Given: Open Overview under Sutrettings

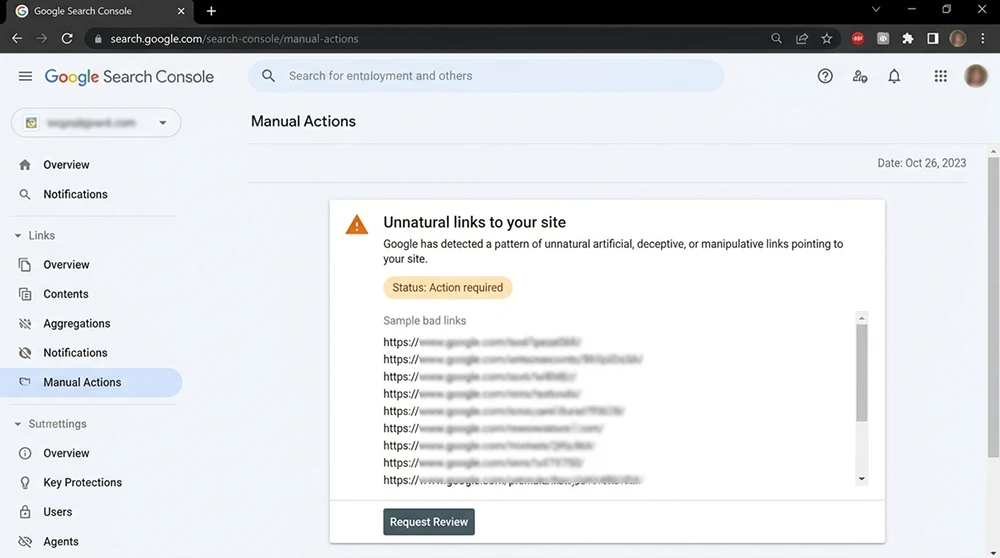Looking at the screenshot, I should pos(66,453).
